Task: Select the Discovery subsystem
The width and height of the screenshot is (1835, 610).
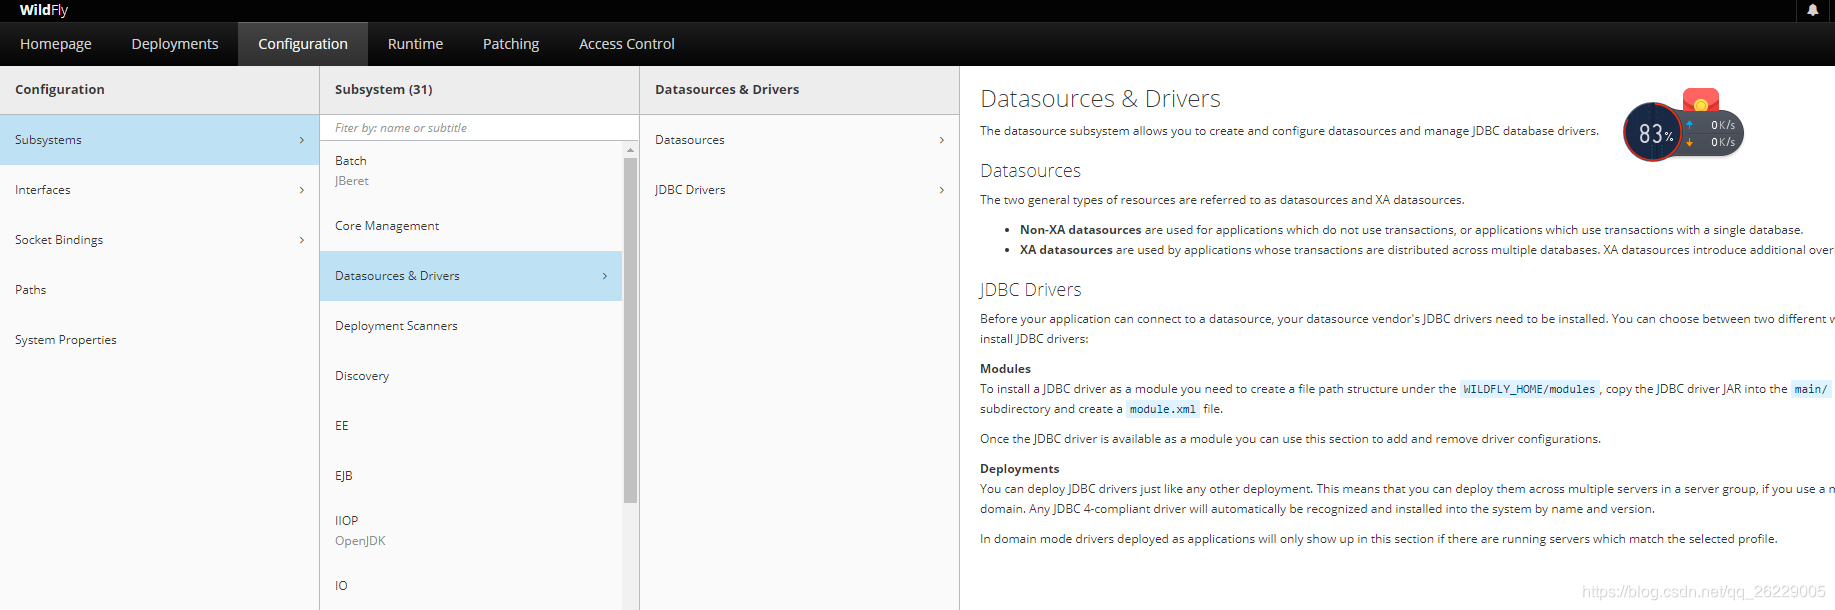Action: [471, 376]
